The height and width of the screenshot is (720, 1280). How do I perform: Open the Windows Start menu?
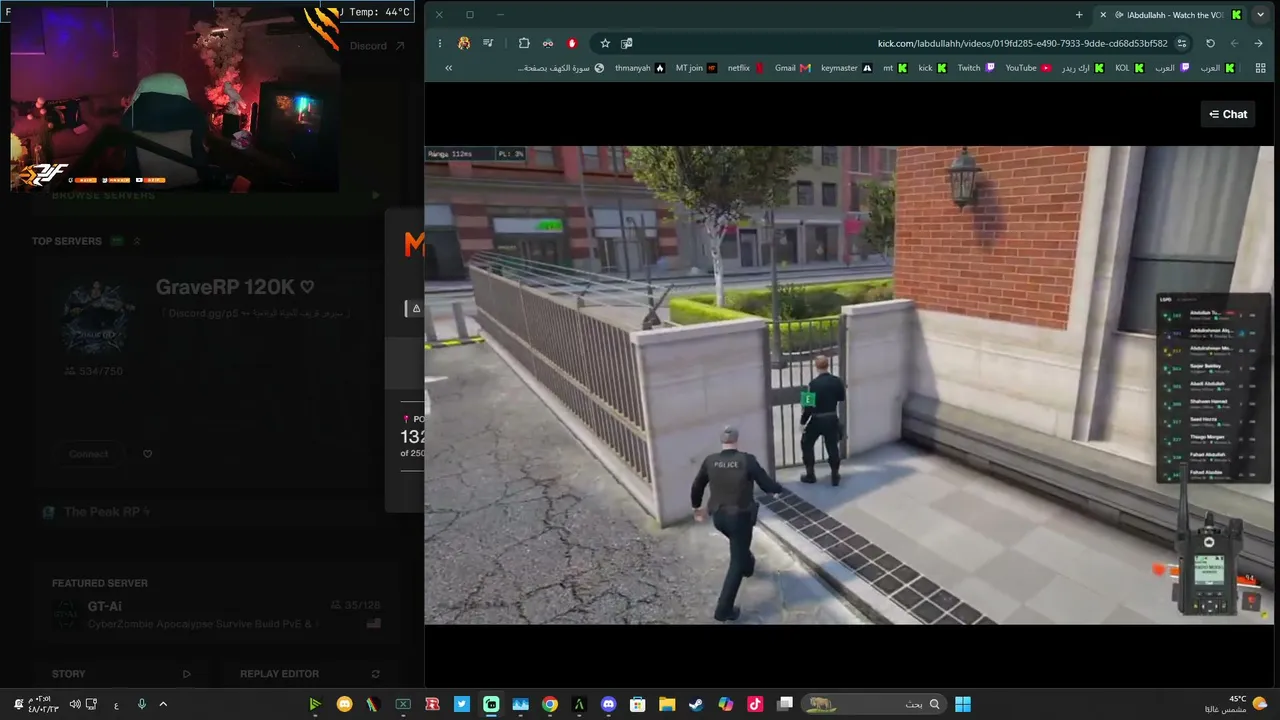point(963,704)
